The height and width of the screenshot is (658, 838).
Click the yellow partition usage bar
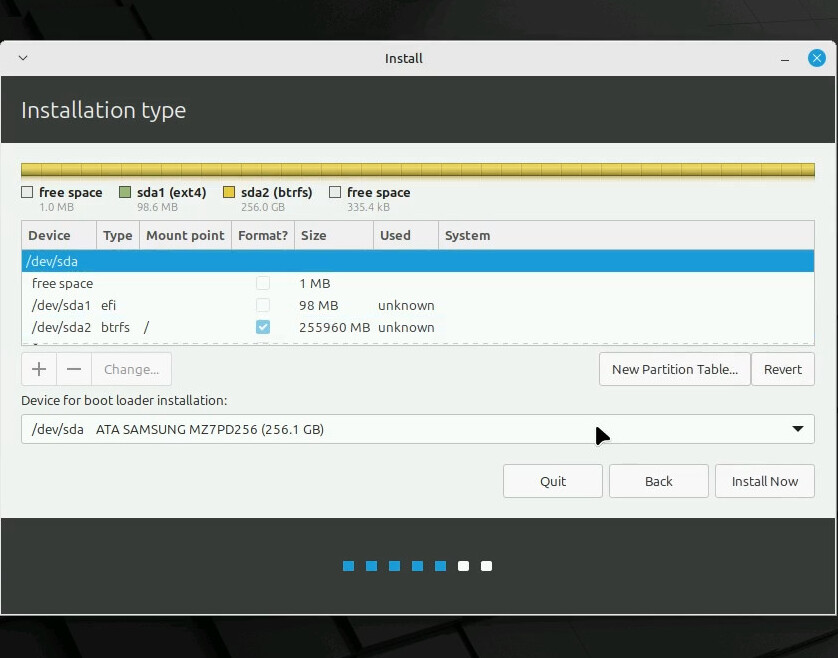tap(417, 170)
